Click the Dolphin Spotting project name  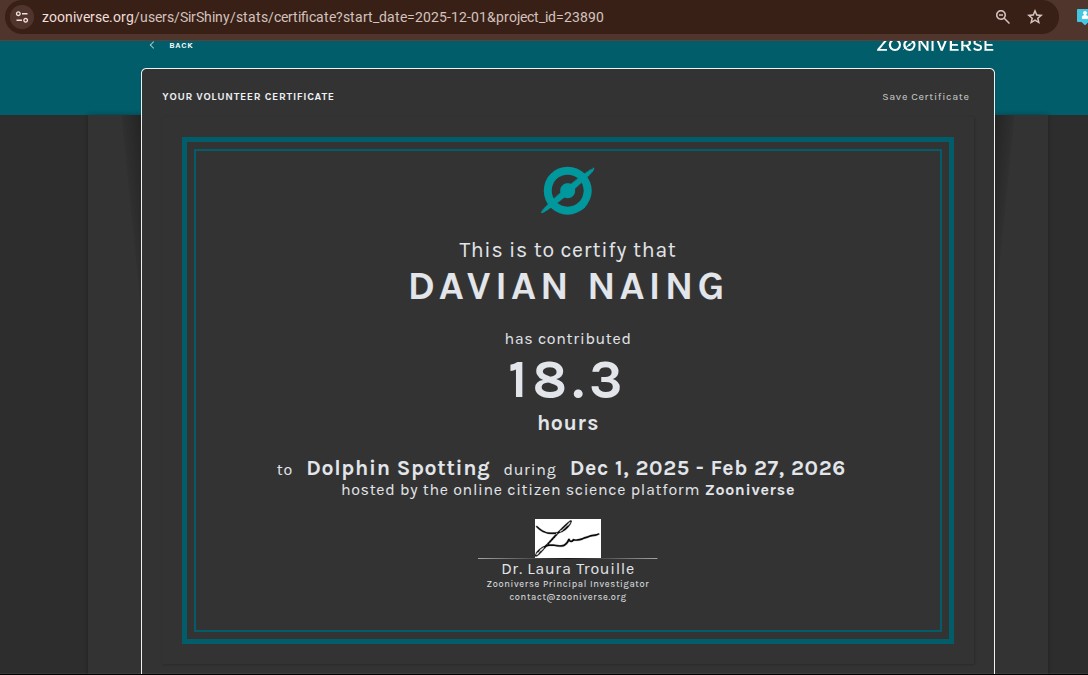pos(398,468)
